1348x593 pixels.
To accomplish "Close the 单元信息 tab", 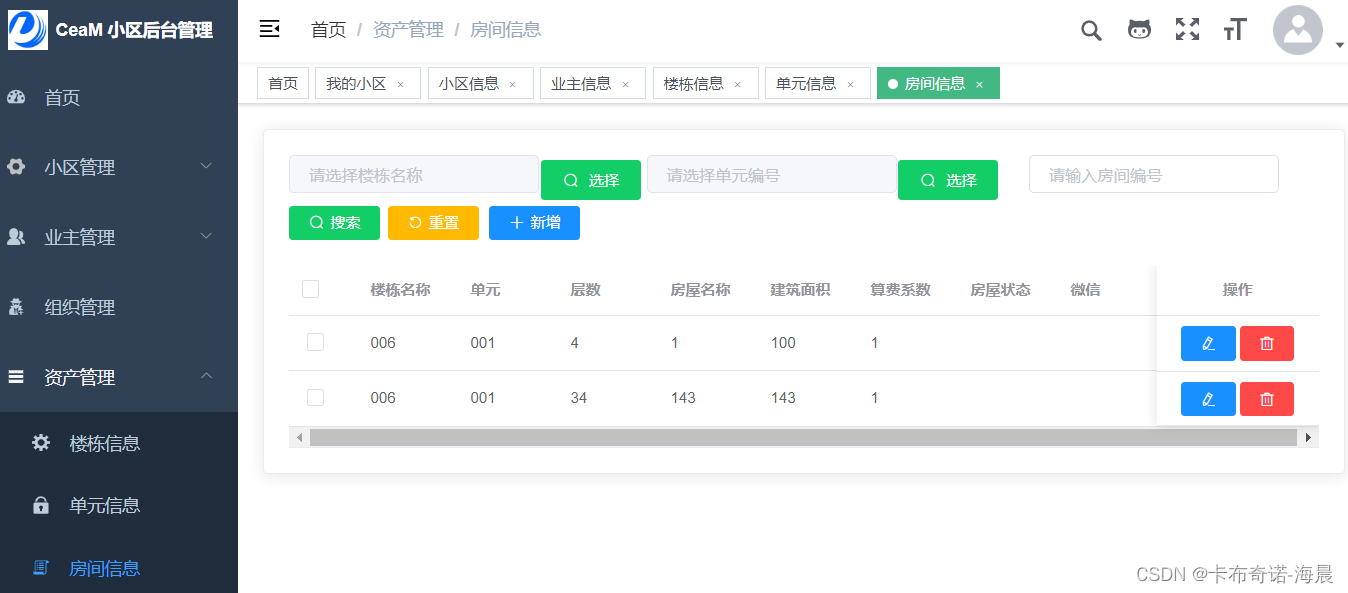I will click(x=851, y=85).
